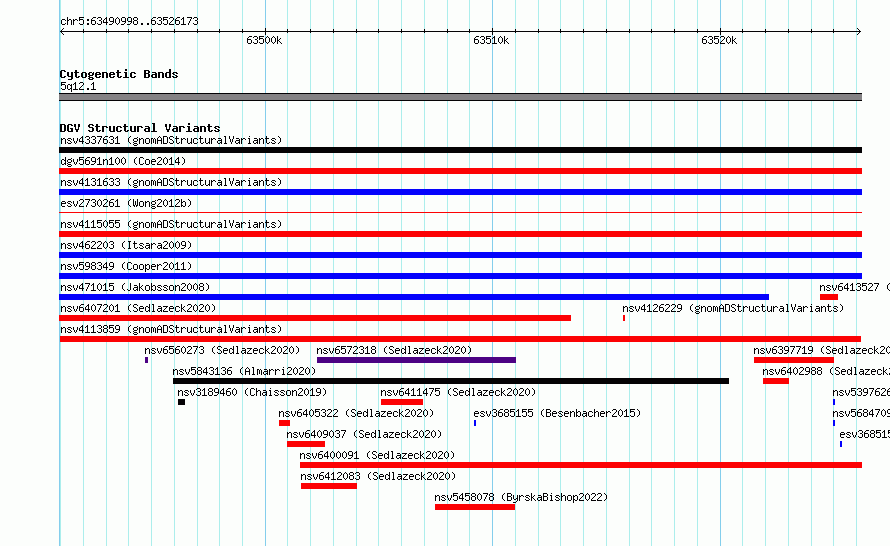
Task: Open nsv5458078 (ByrskaBishop2022) variant label
Action: pyautogui.click(x=521, y=497)
